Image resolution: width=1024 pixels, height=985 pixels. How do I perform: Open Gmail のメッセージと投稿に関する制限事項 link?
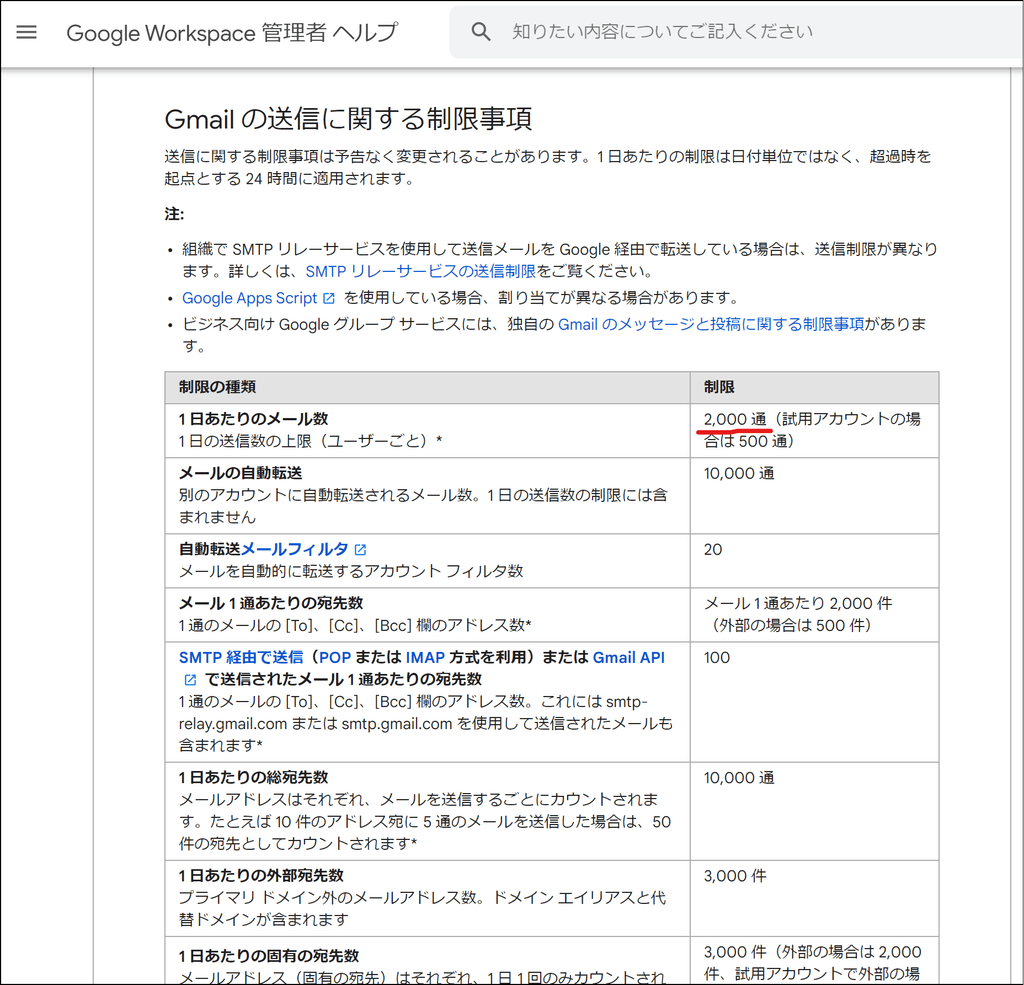[x=711, y=324]
